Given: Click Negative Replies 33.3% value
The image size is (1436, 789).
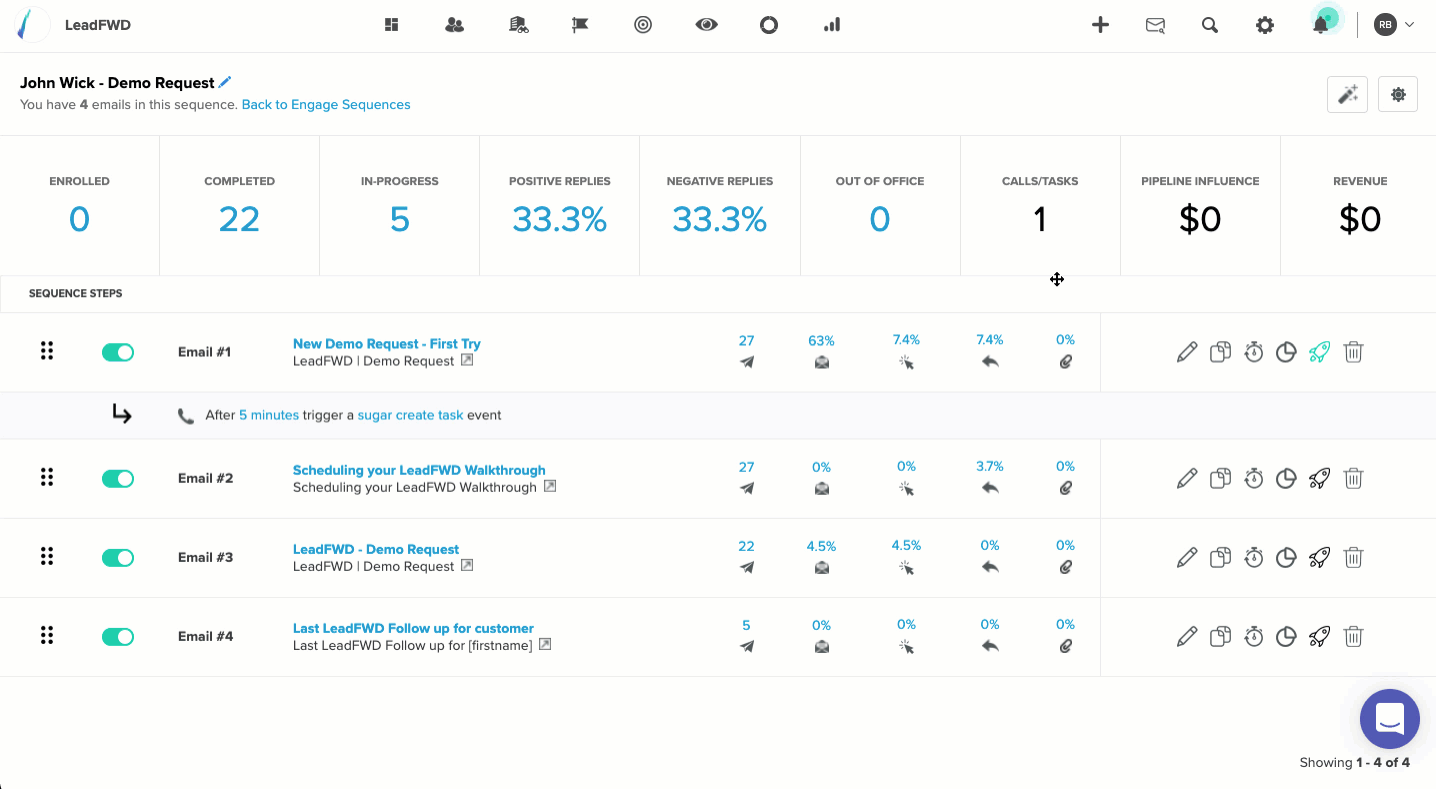Looking at the screenshot, I should tap(720, 219).
